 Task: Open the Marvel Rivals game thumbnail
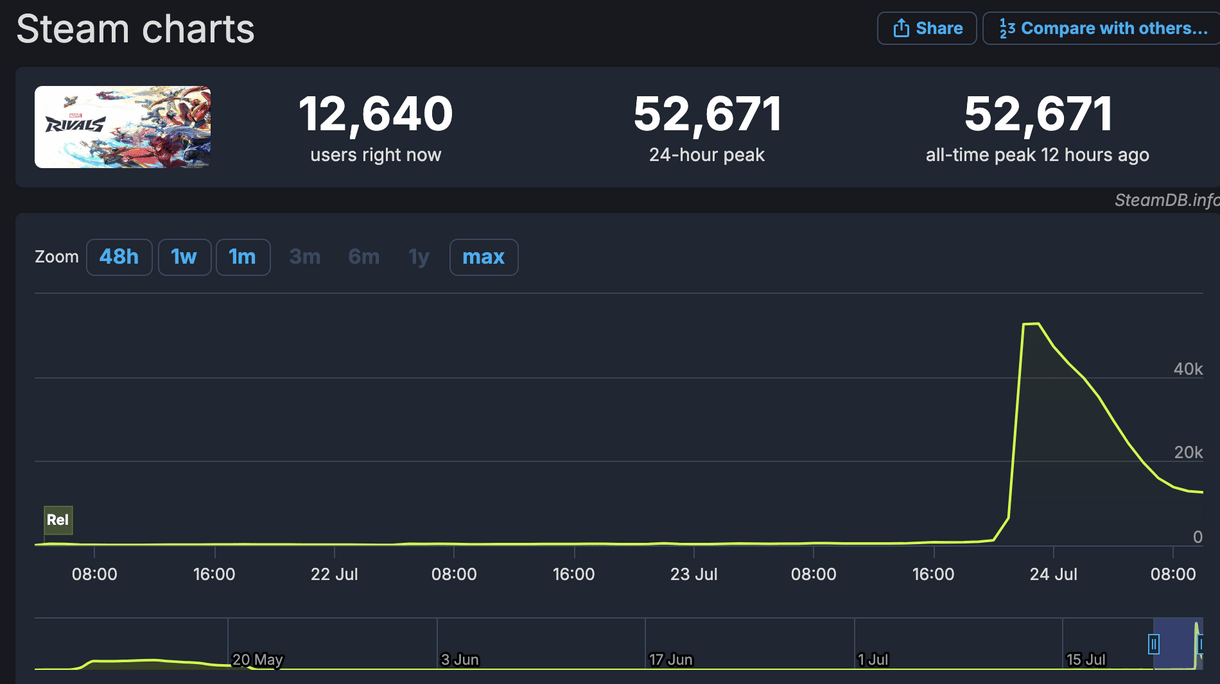tap(123, 127)
